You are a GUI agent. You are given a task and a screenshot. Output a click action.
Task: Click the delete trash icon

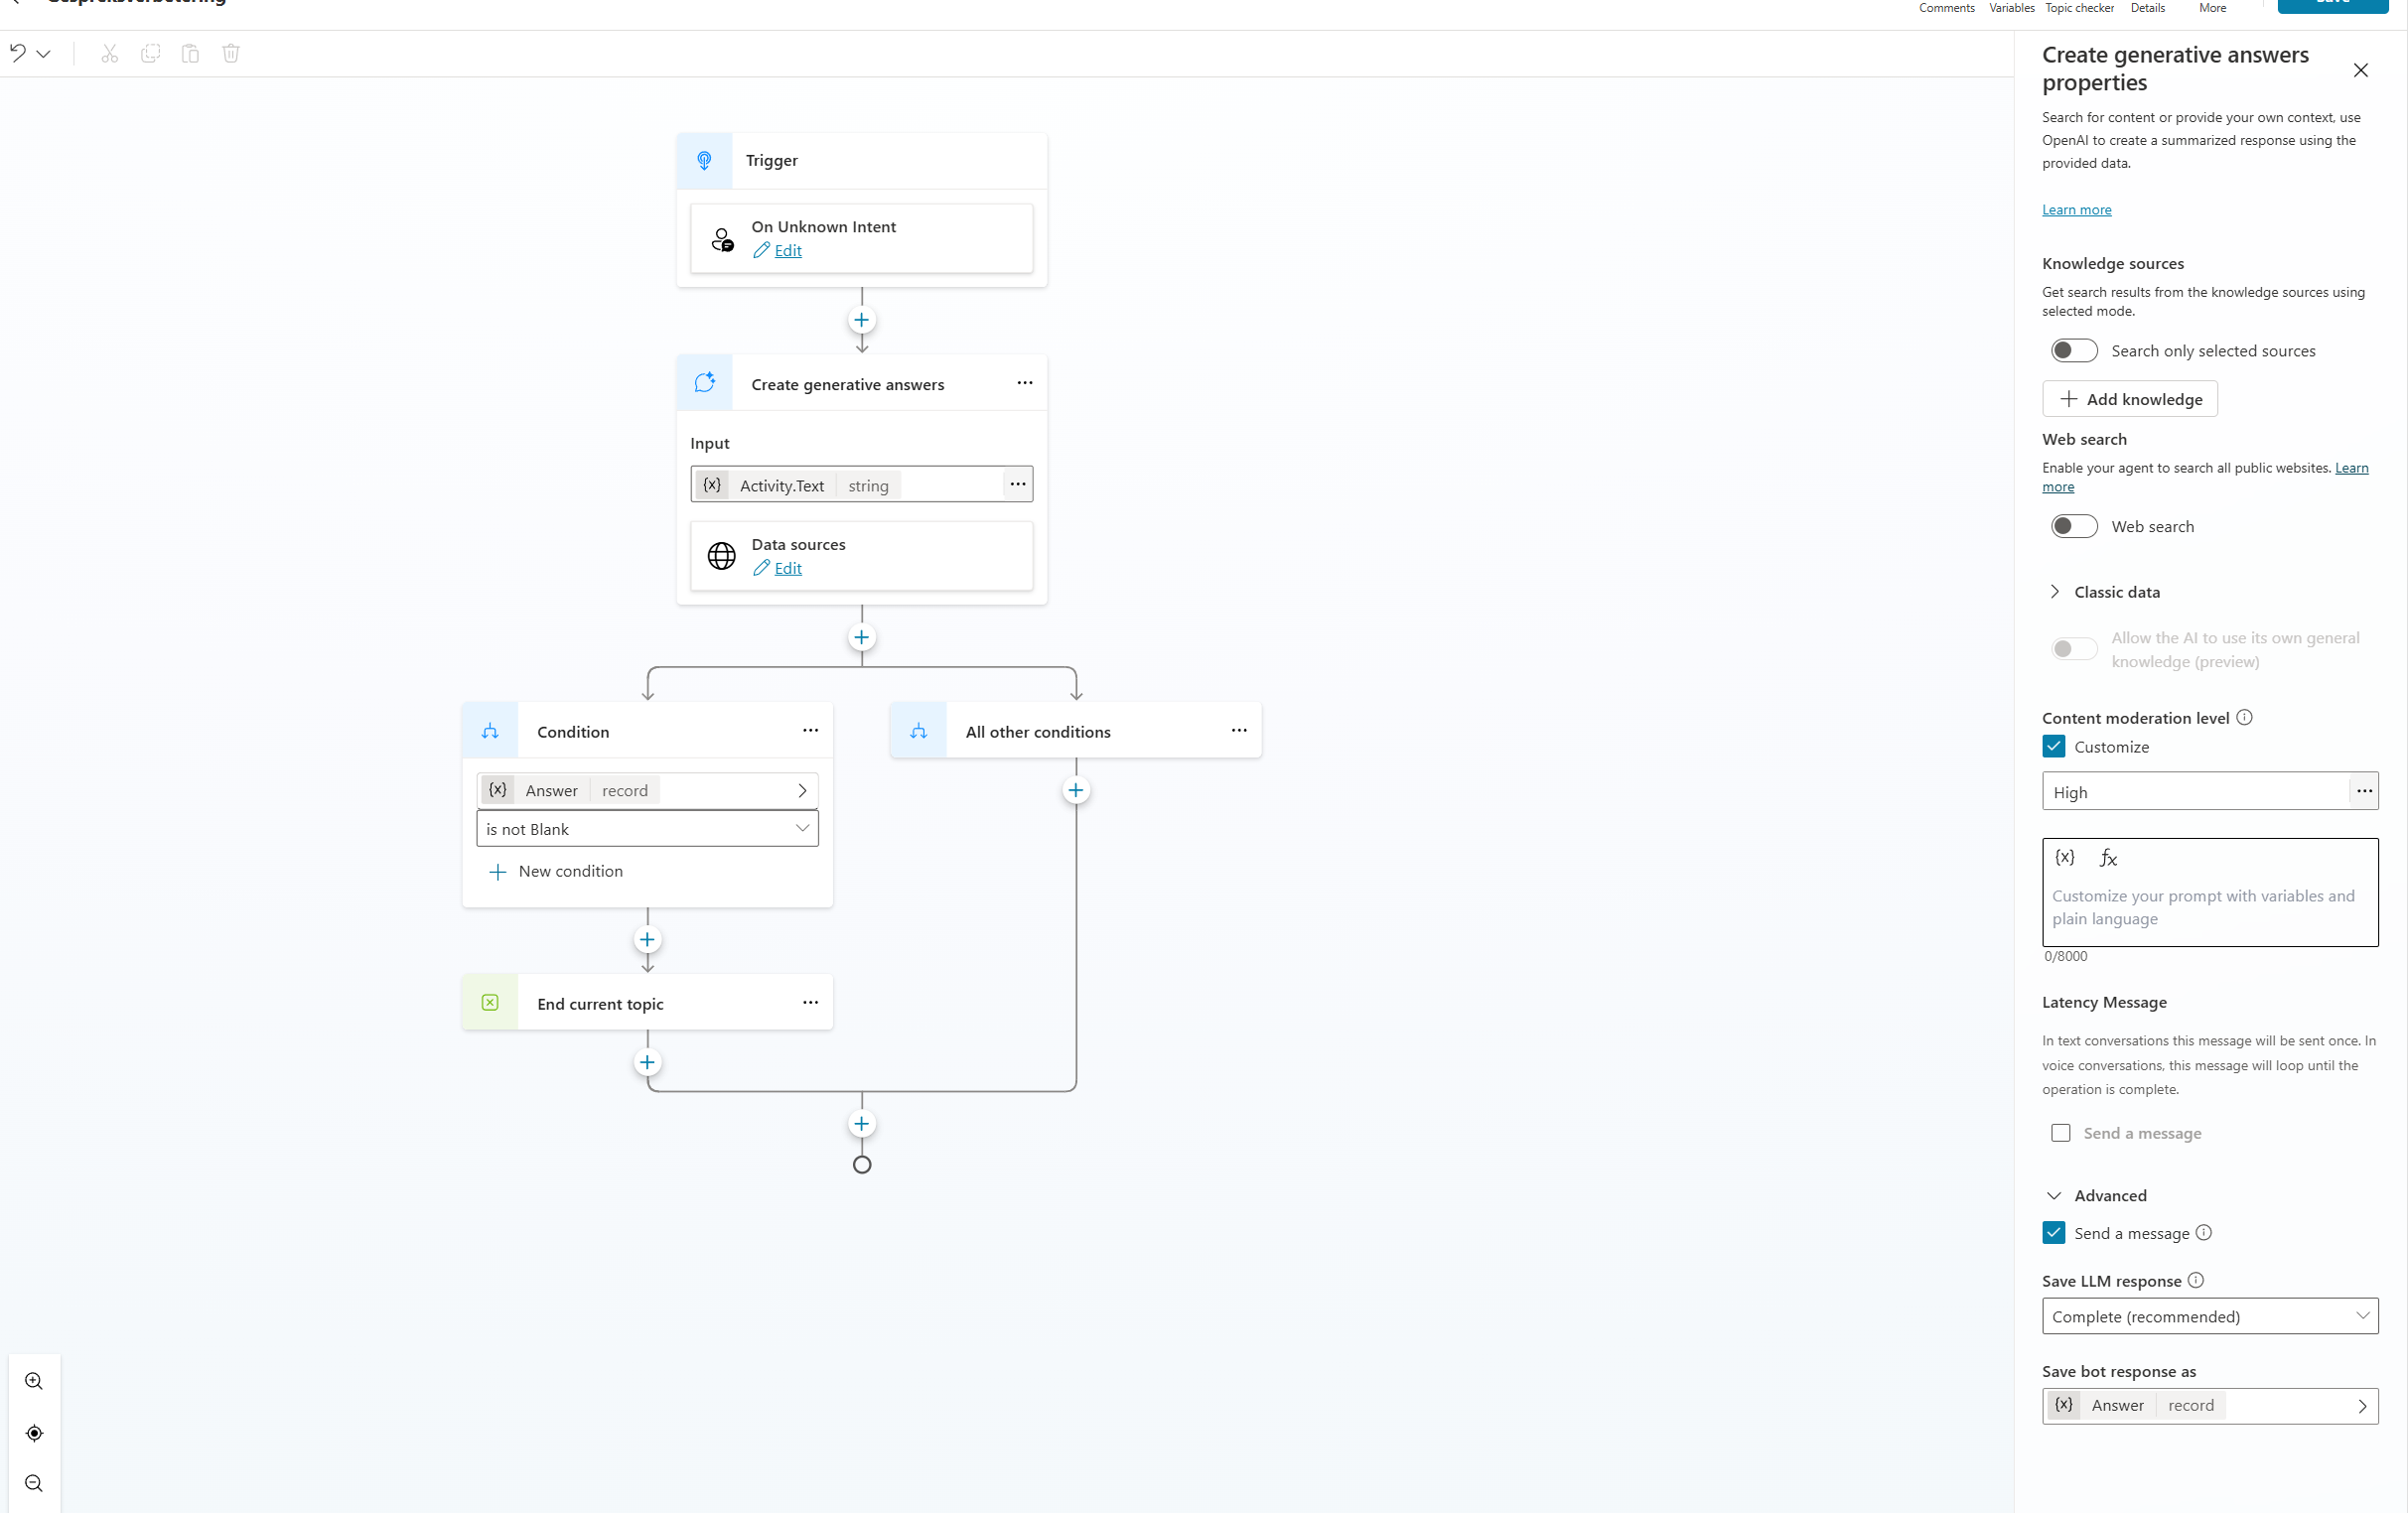(x=231, y=54)
